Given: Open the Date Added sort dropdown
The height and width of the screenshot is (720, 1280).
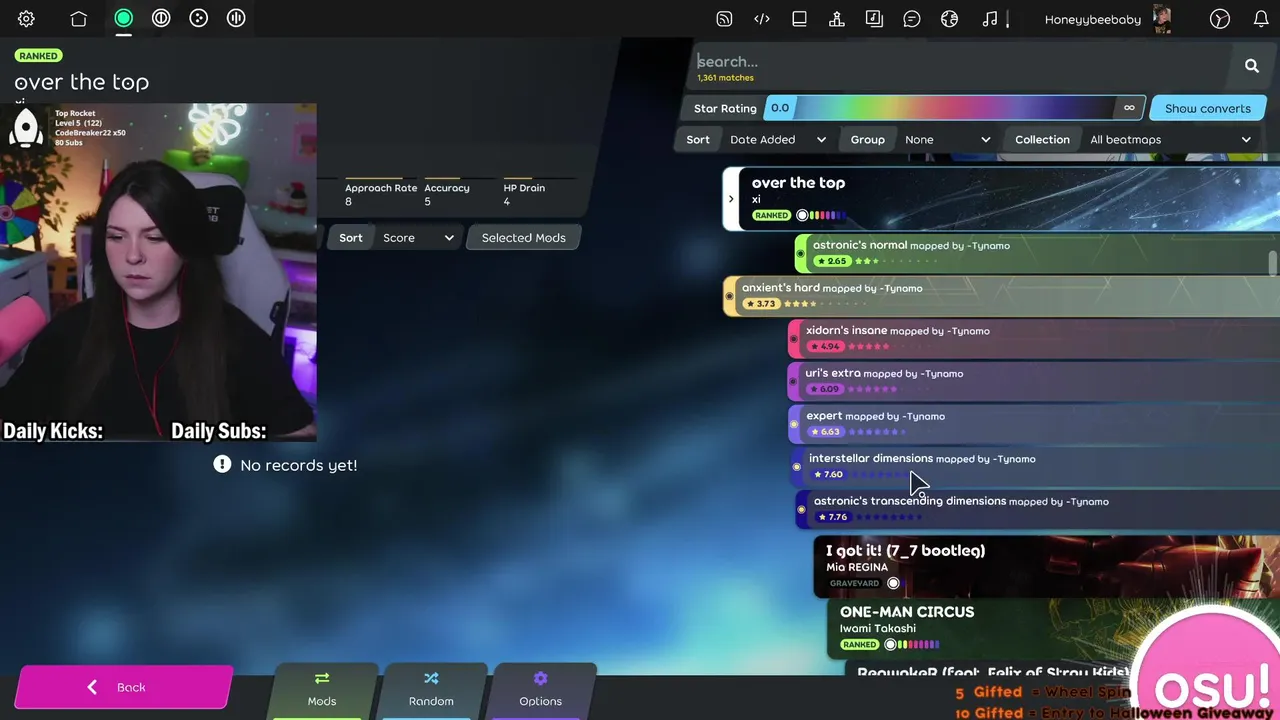Looking at the screenshot, I should point(778,140).
